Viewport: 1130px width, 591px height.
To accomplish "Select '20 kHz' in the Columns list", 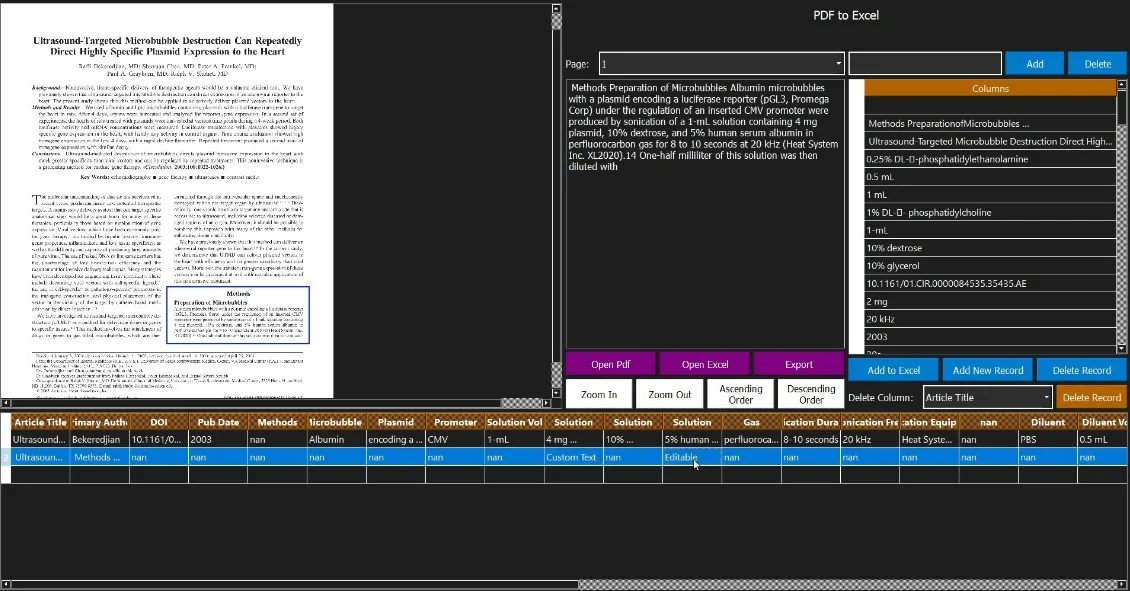I will (990, 319).
